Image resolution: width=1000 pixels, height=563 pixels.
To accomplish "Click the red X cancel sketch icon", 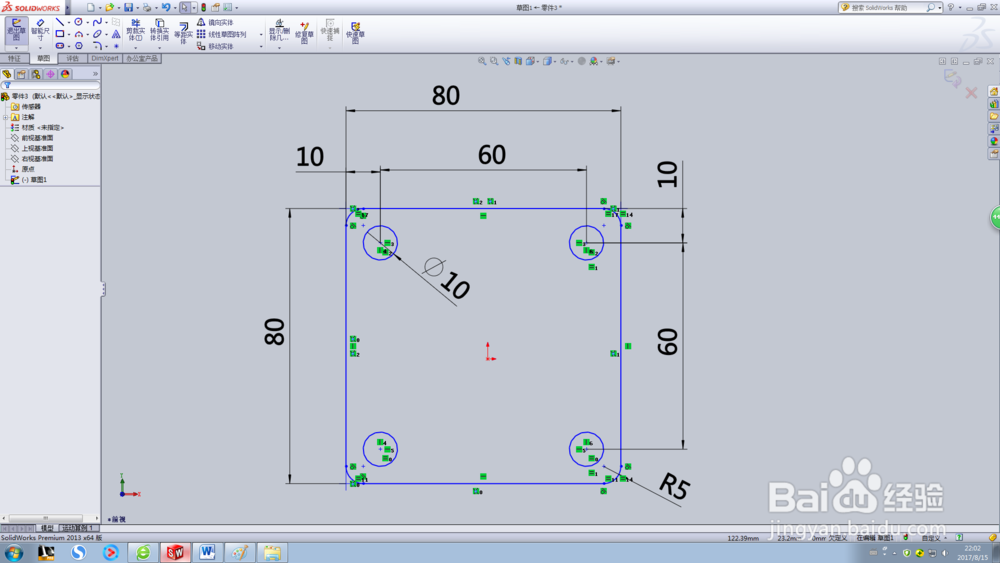I will coord(971,93).
